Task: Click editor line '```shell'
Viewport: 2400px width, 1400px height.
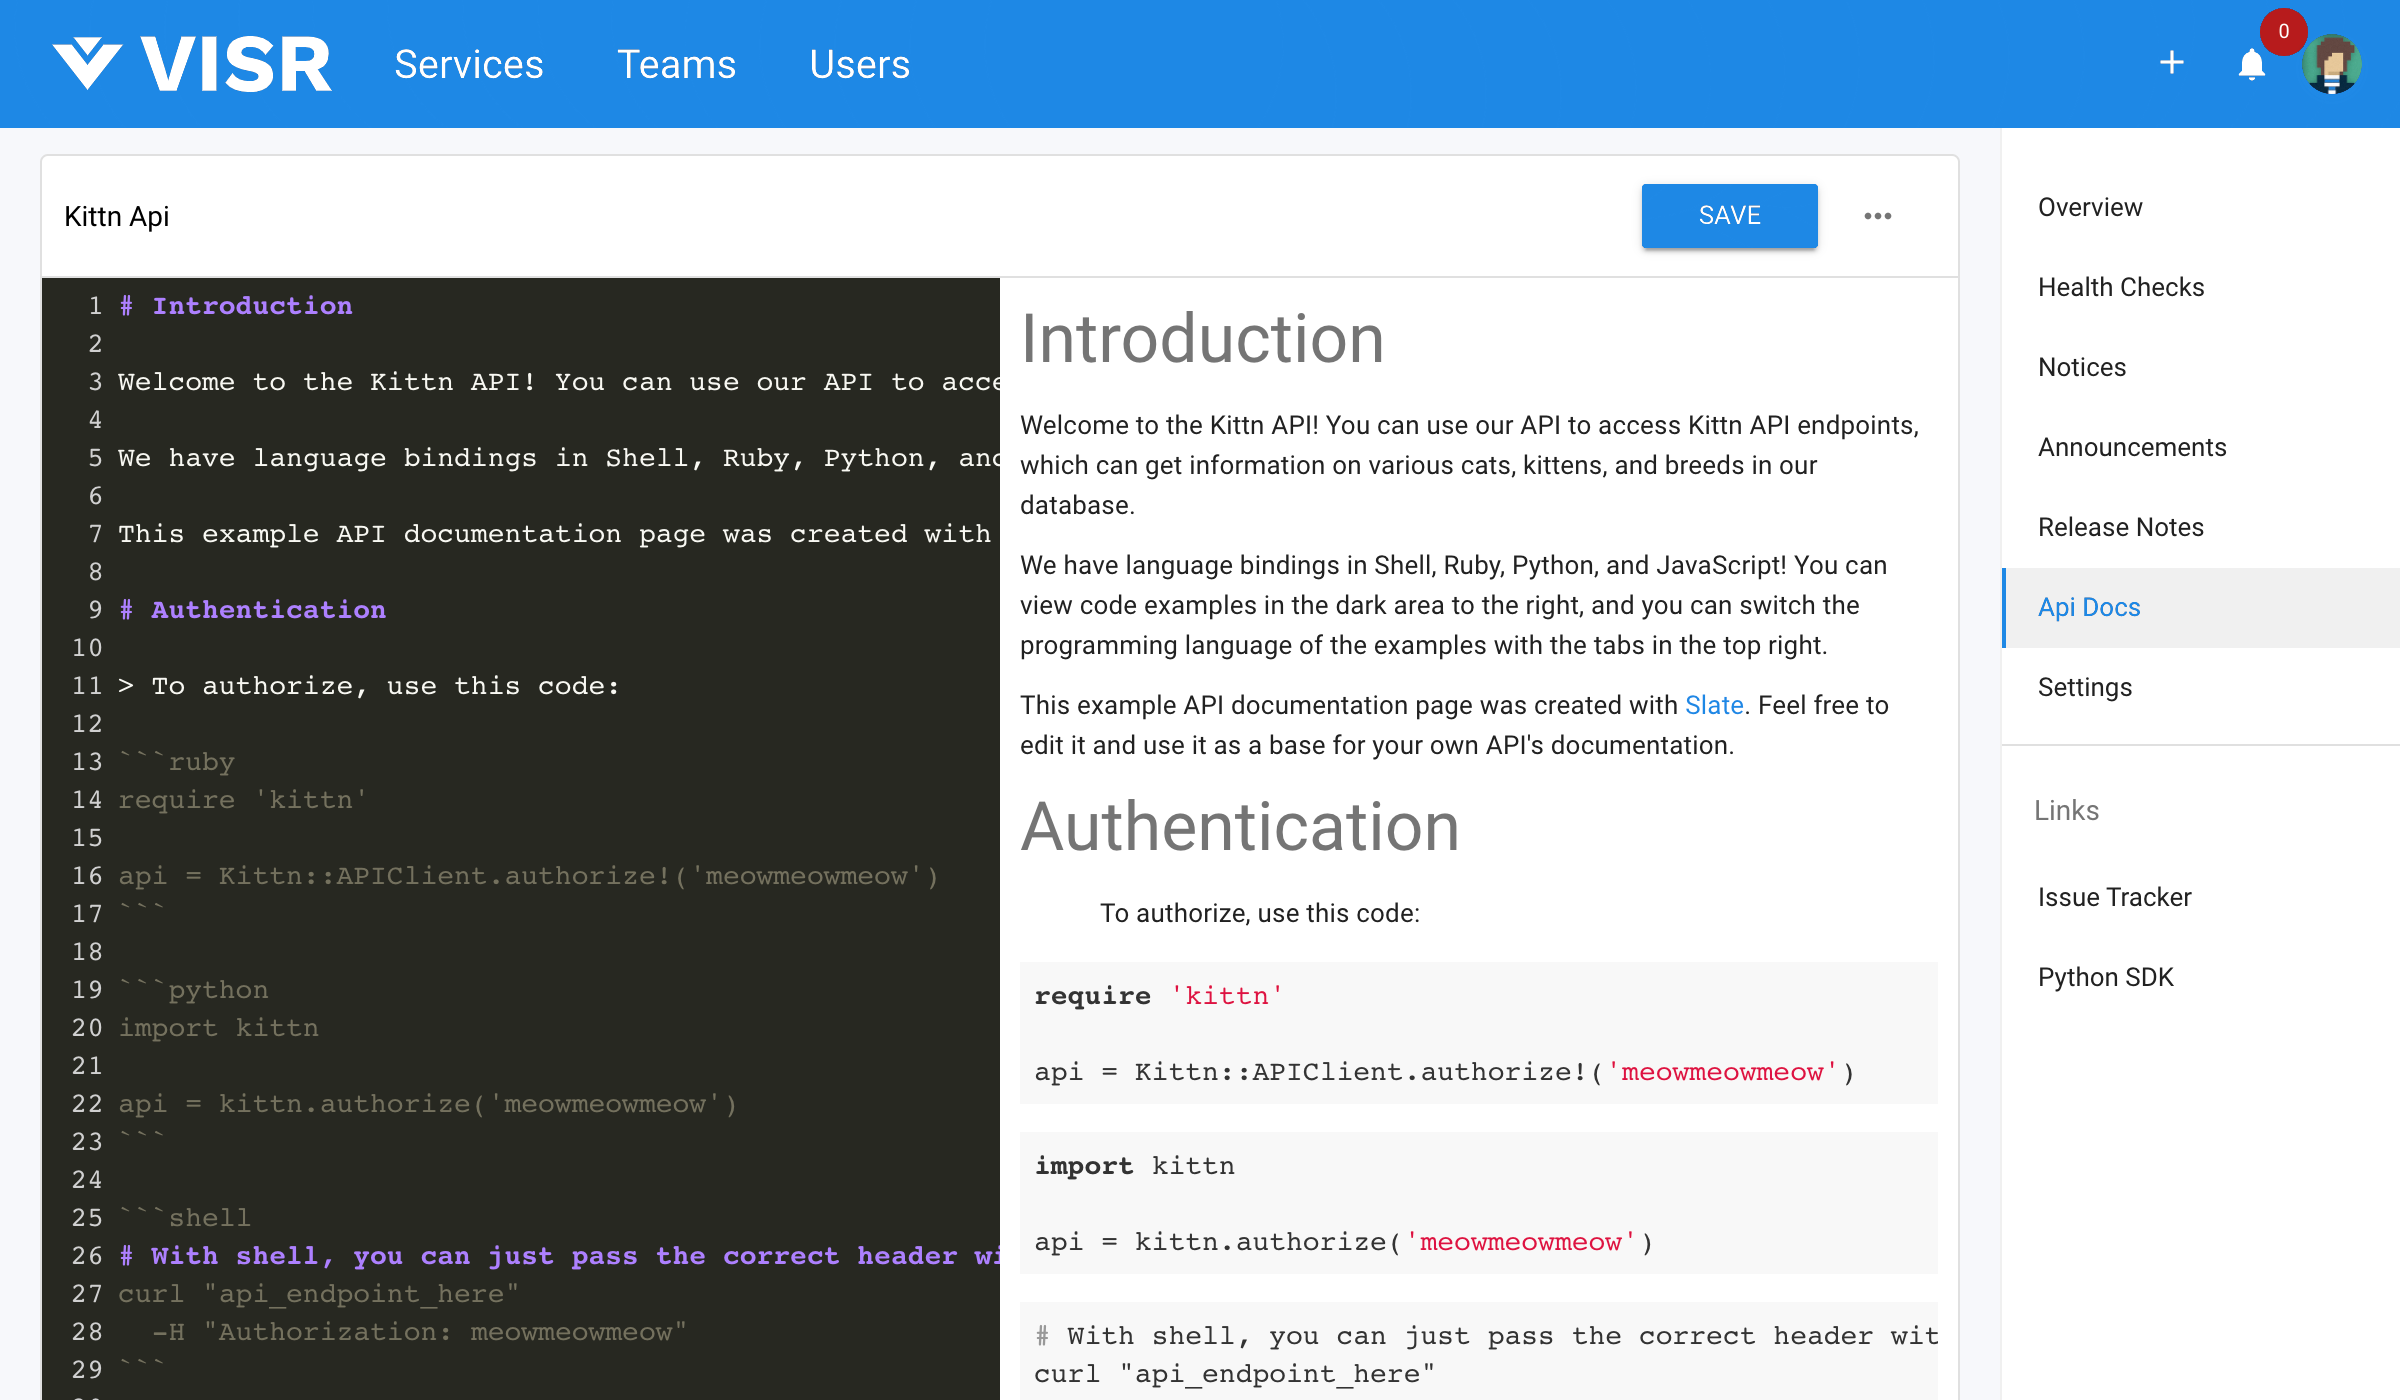Action: click(x=184, y=1218)
